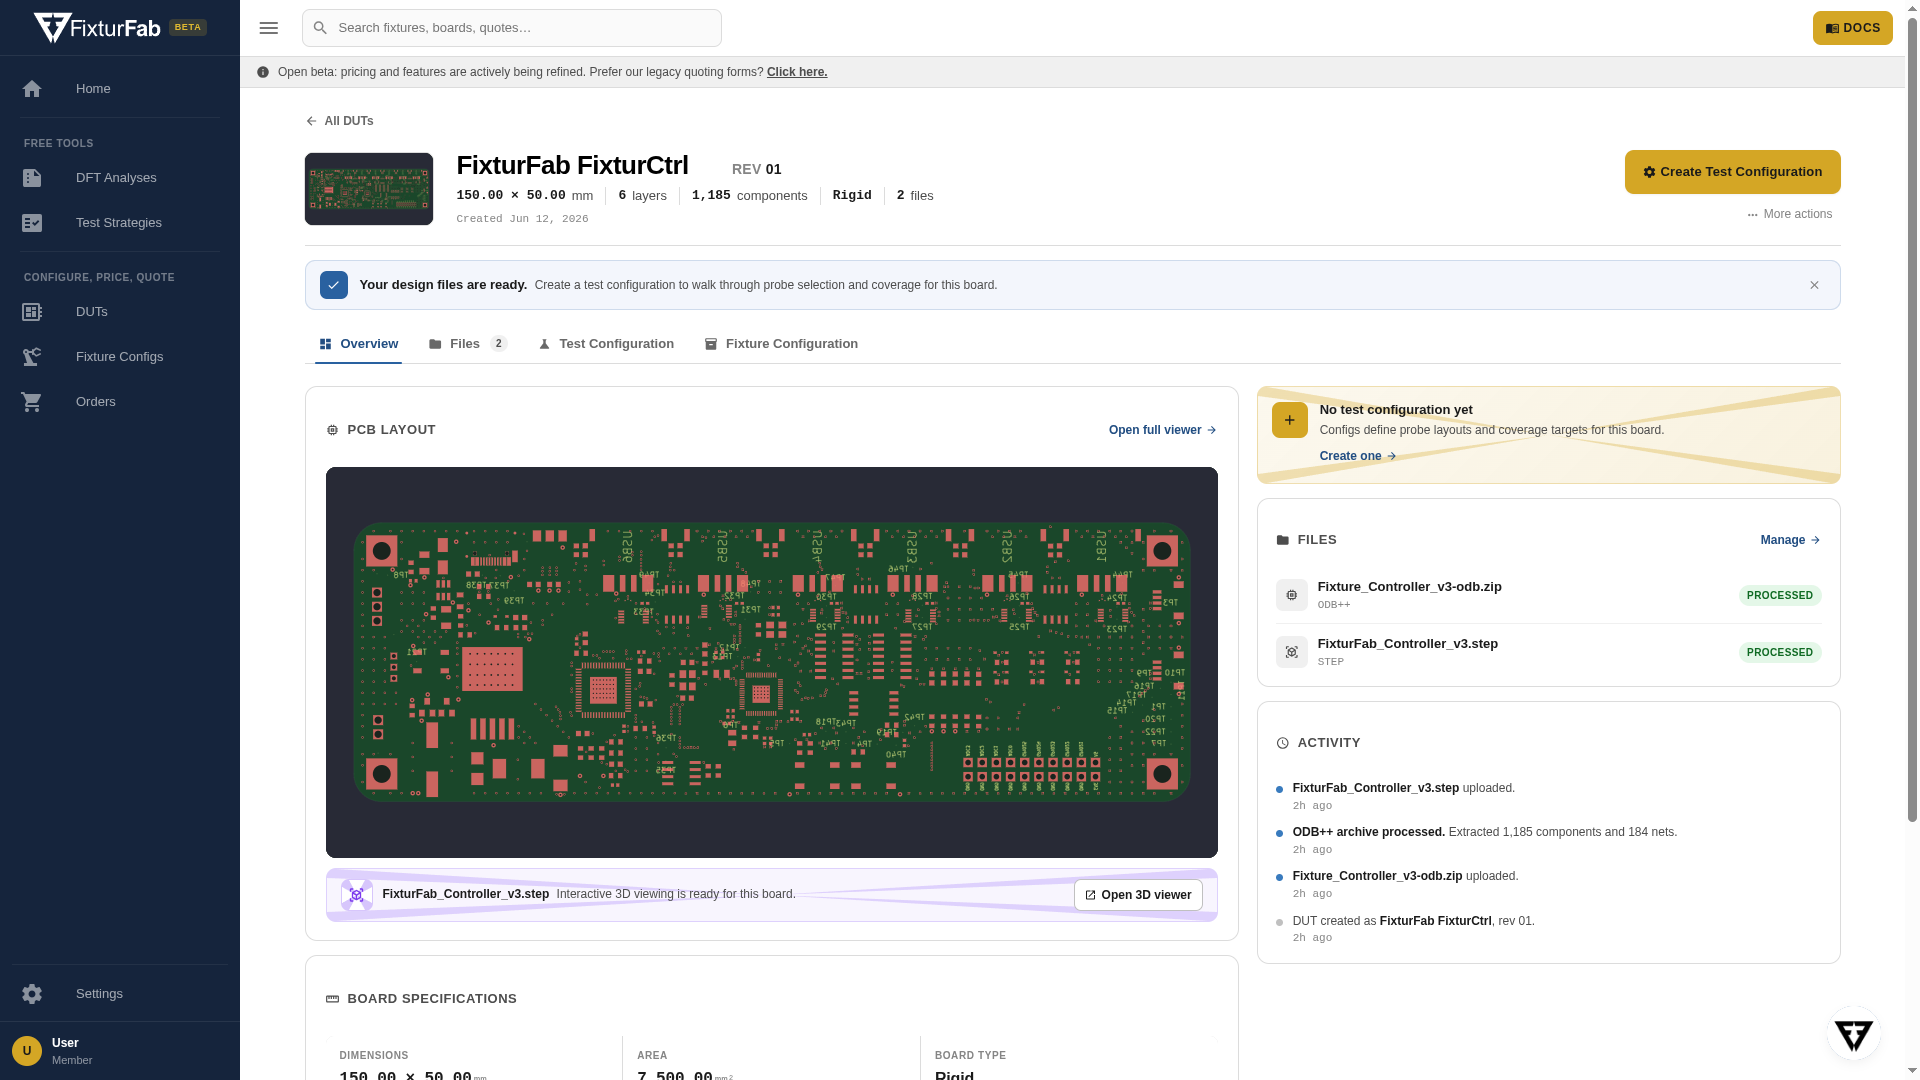Viewport: 1920px width, 1080px height.
Task: Click the Home sidebar icon
Action: click(32, 89)
